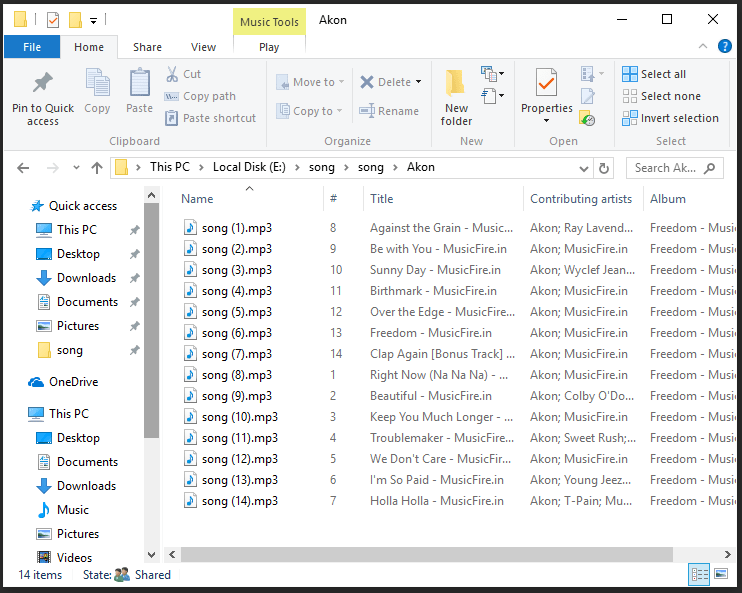Click the New folder icon
742x593 pixels.
[455, 83]
